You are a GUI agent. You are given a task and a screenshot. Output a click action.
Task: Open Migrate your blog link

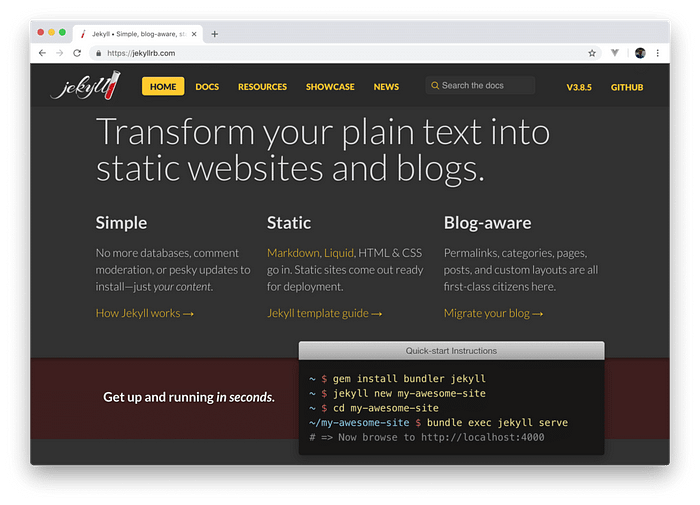[493, 313]
